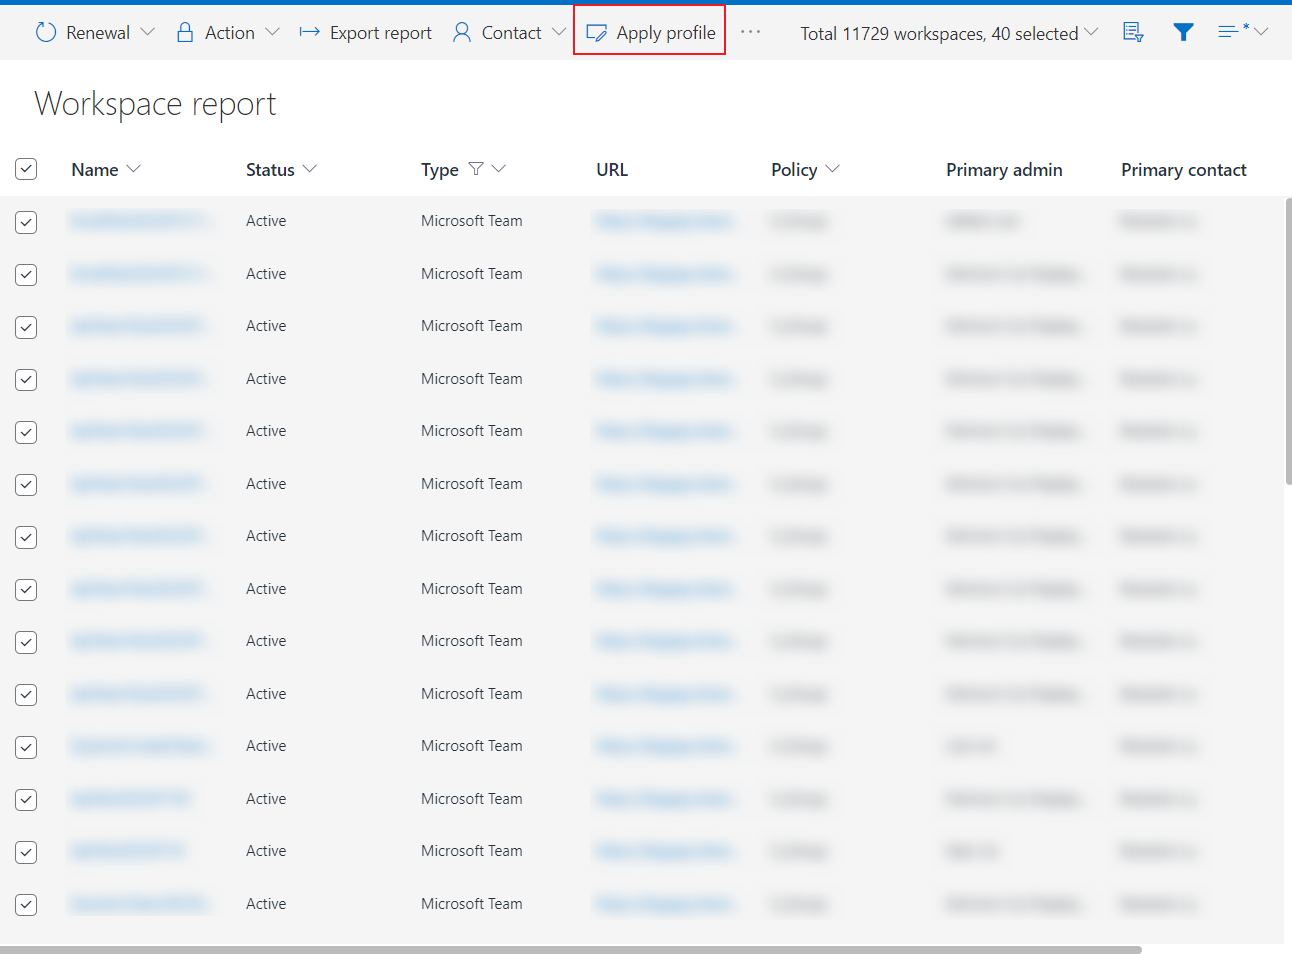1292x954 pixels.
Task: Expand the Policy column dropdown
Action: 832,169
